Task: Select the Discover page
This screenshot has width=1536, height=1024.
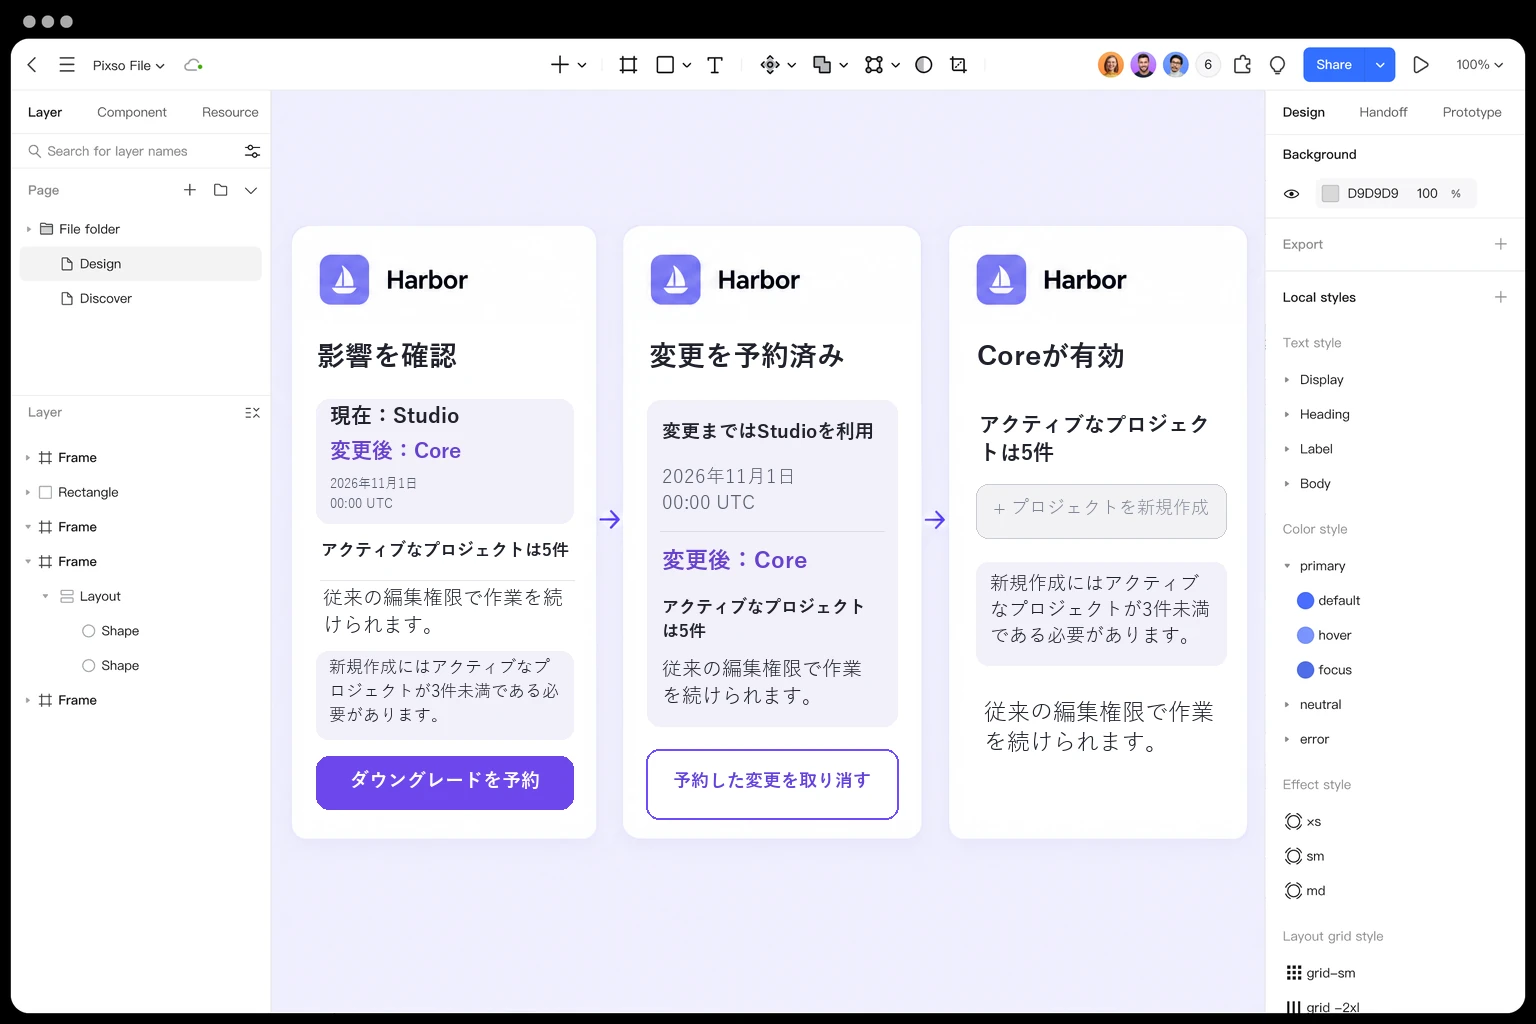Action: point(140,298)
